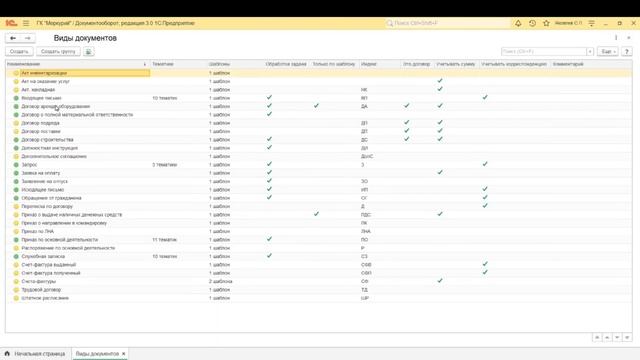Click green circle icon of 'Должностная инструкция'

16,148
